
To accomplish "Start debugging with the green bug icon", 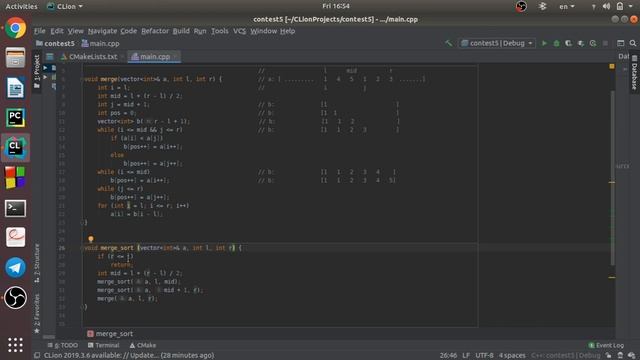I will pyautogui.click(x=556, y=43).
